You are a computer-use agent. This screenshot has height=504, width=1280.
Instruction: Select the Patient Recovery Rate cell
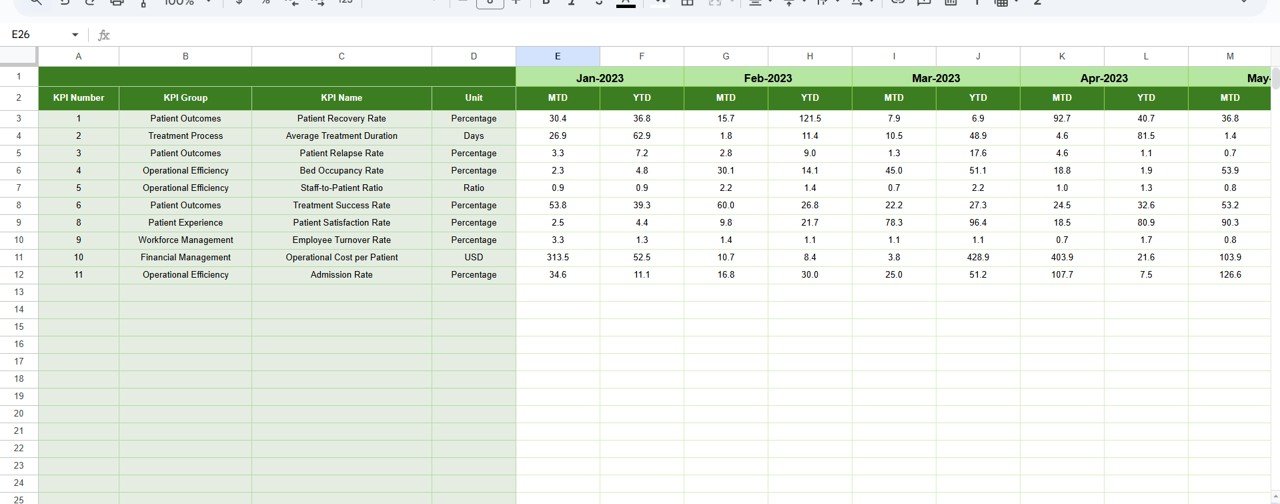tap(342, 119)
